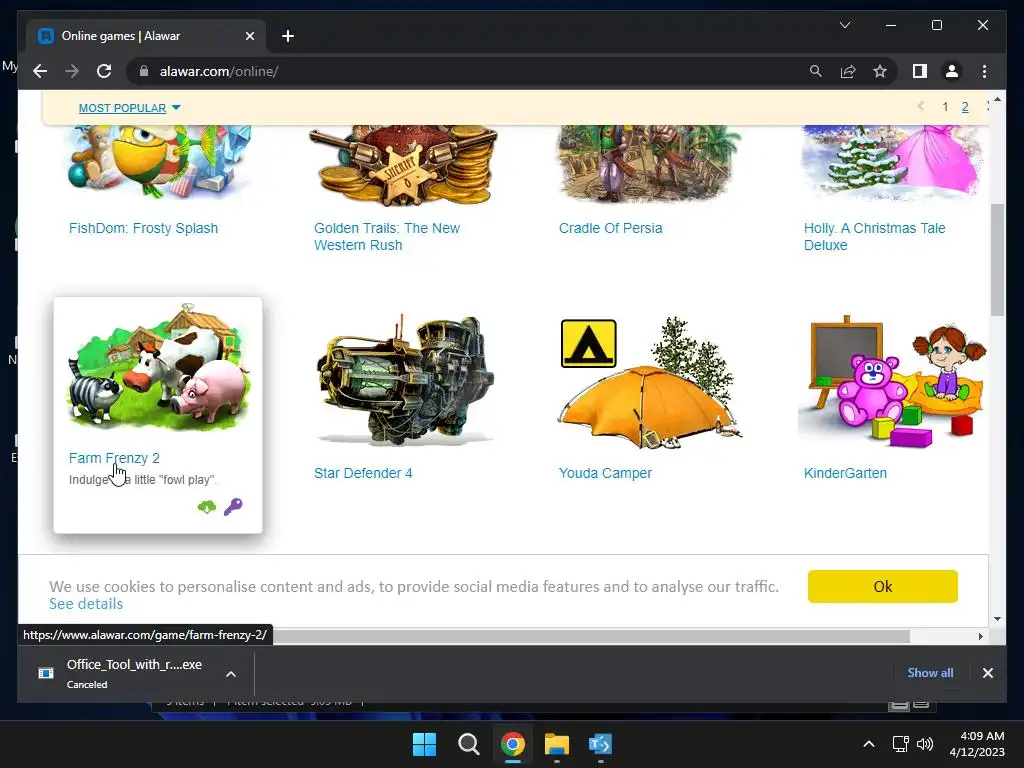
Task: Open the Youda Camper link
Action: [605, 473]
